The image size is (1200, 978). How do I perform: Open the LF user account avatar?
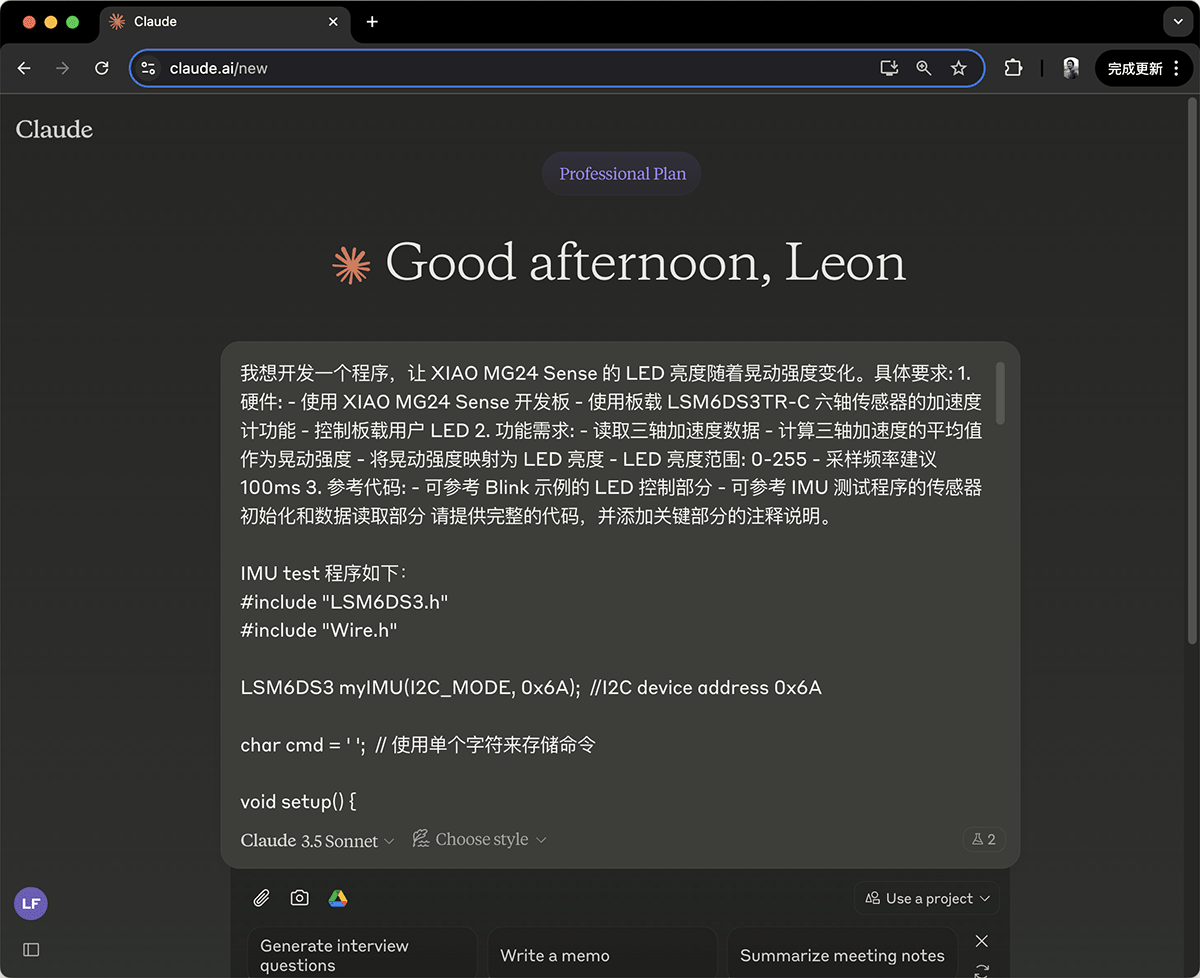(31, 903)
